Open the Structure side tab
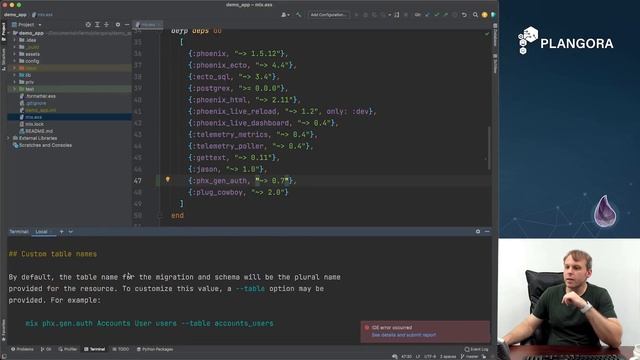This screenshot has height=360, width=640. pos(4,60)
